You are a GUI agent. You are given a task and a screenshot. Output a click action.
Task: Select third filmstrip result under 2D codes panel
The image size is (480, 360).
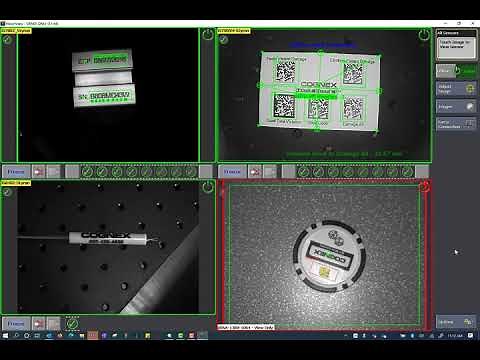coord(333,172)
